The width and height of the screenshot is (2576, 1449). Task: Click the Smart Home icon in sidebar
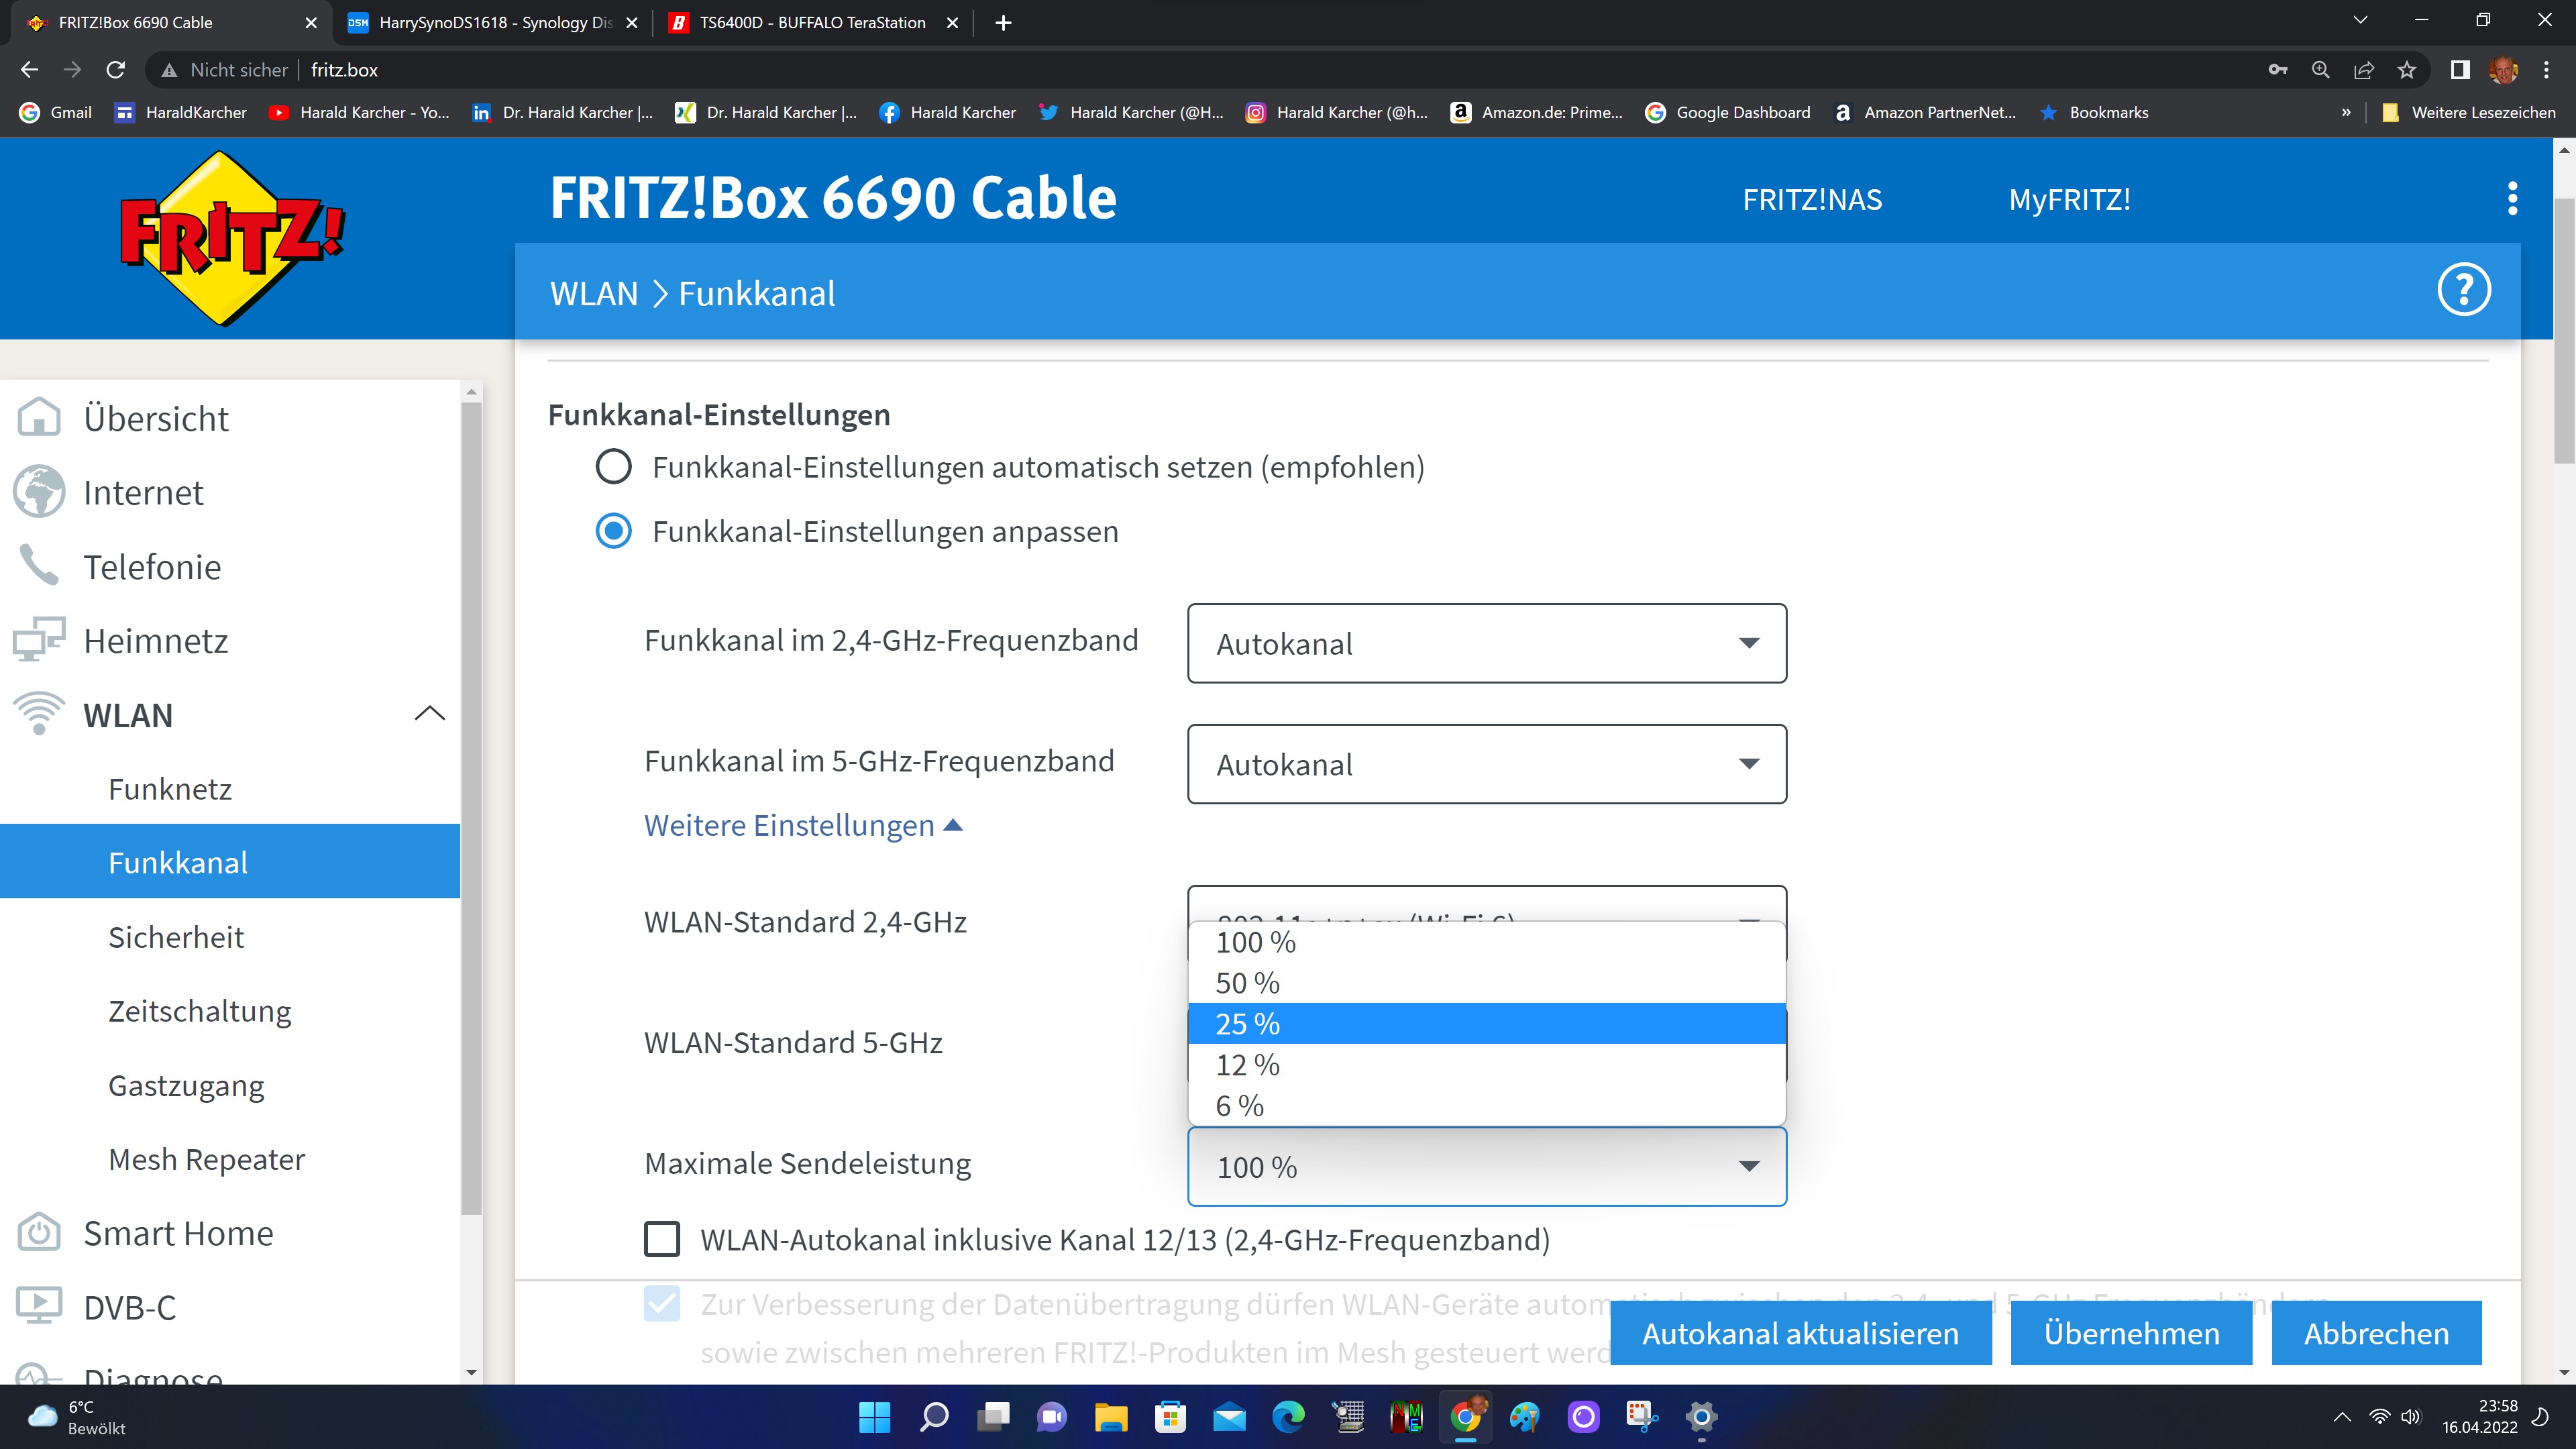(39, 1233)
